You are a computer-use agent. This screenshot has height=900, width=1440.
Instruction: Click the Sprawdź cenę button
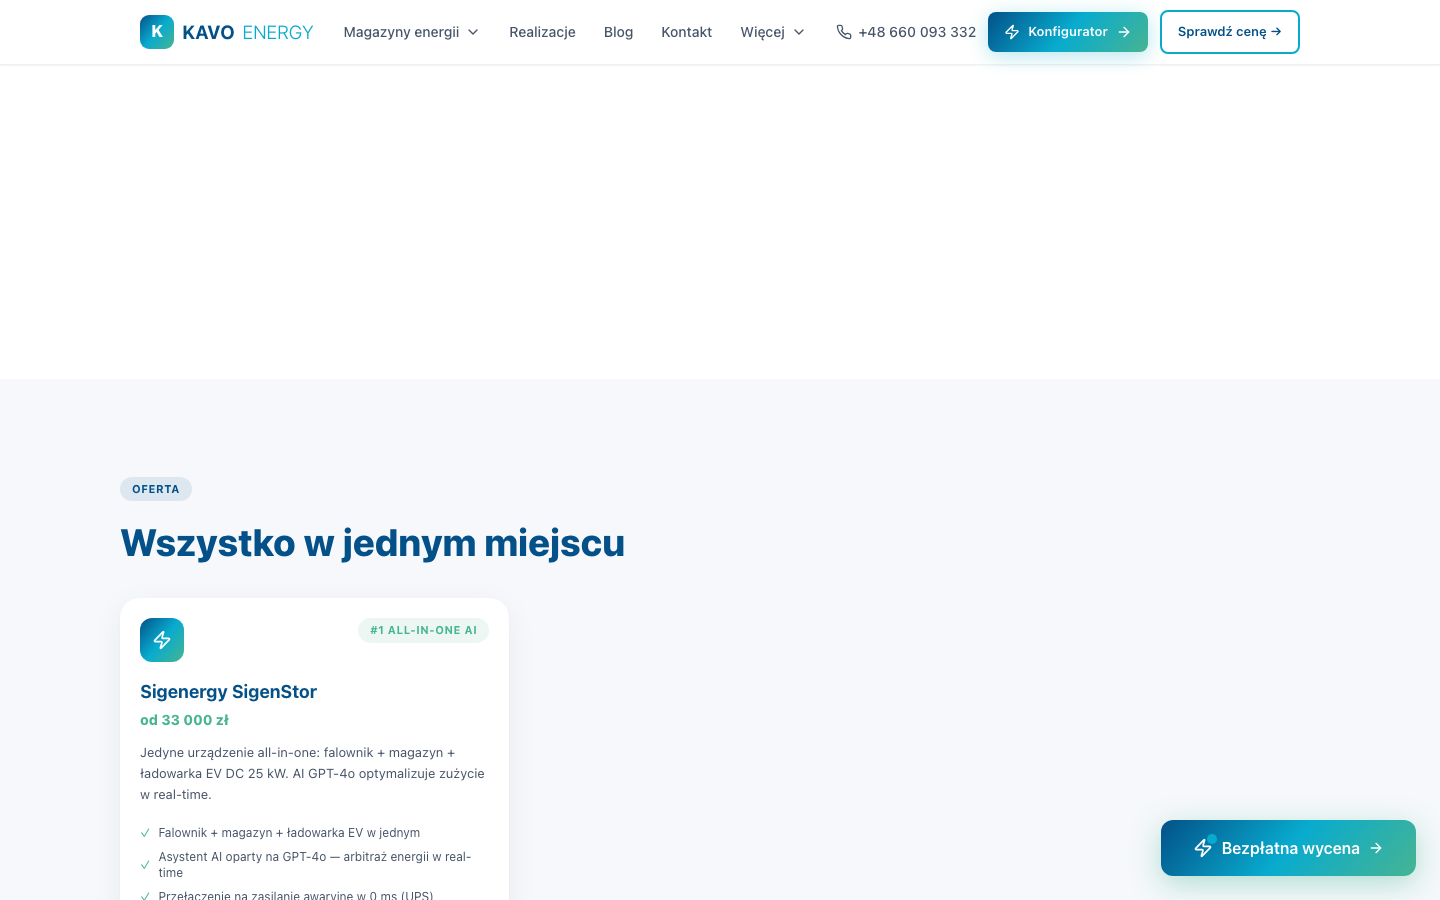1230,32
